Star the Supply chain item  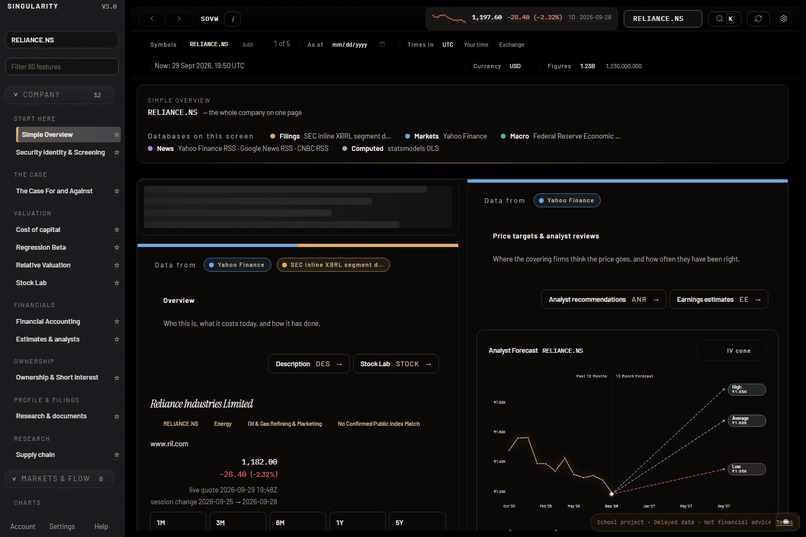click(117, 455)
